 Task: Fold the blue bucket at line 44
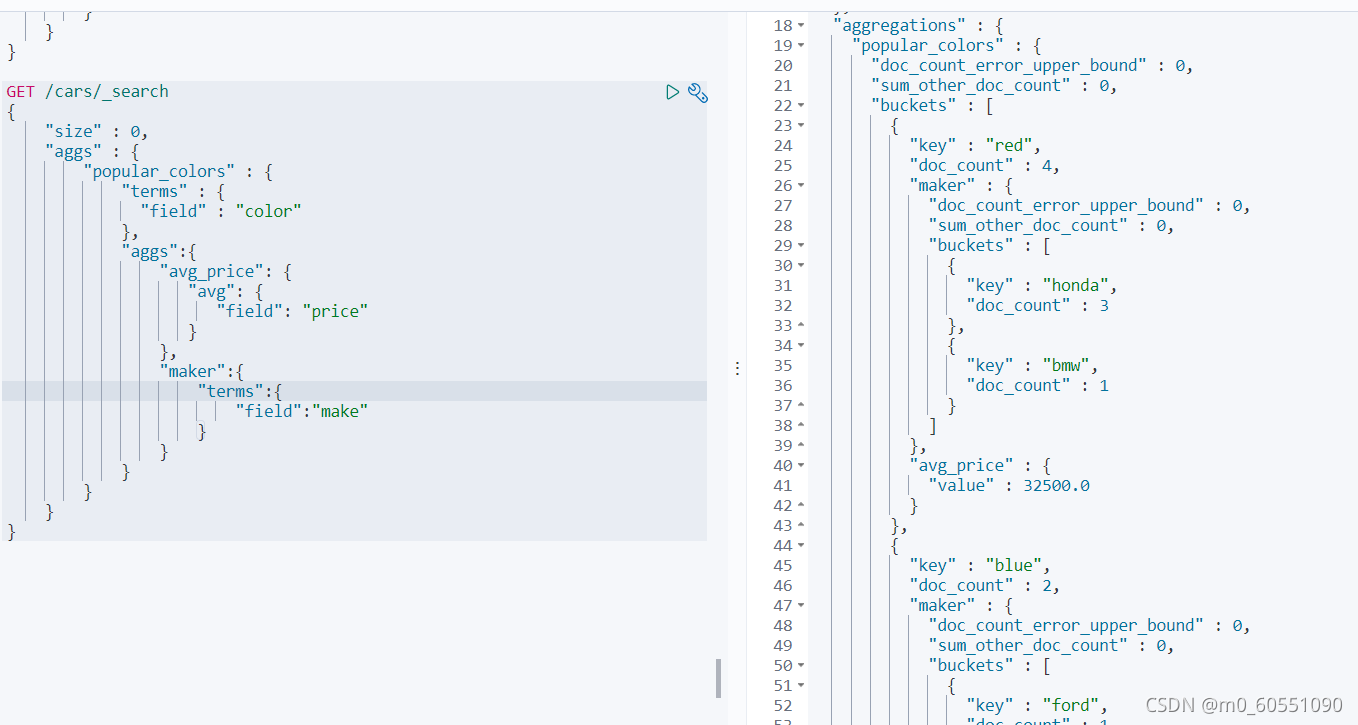point(803,545)
